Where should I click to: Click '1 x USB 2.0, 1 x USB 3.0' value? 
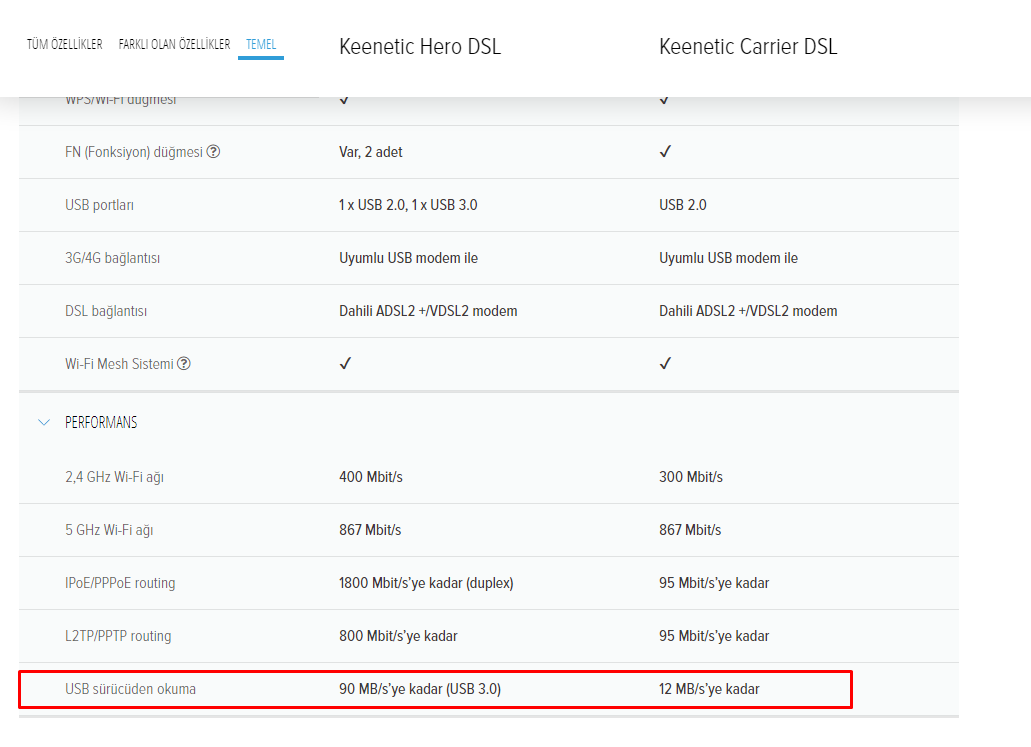coord(408,205)
